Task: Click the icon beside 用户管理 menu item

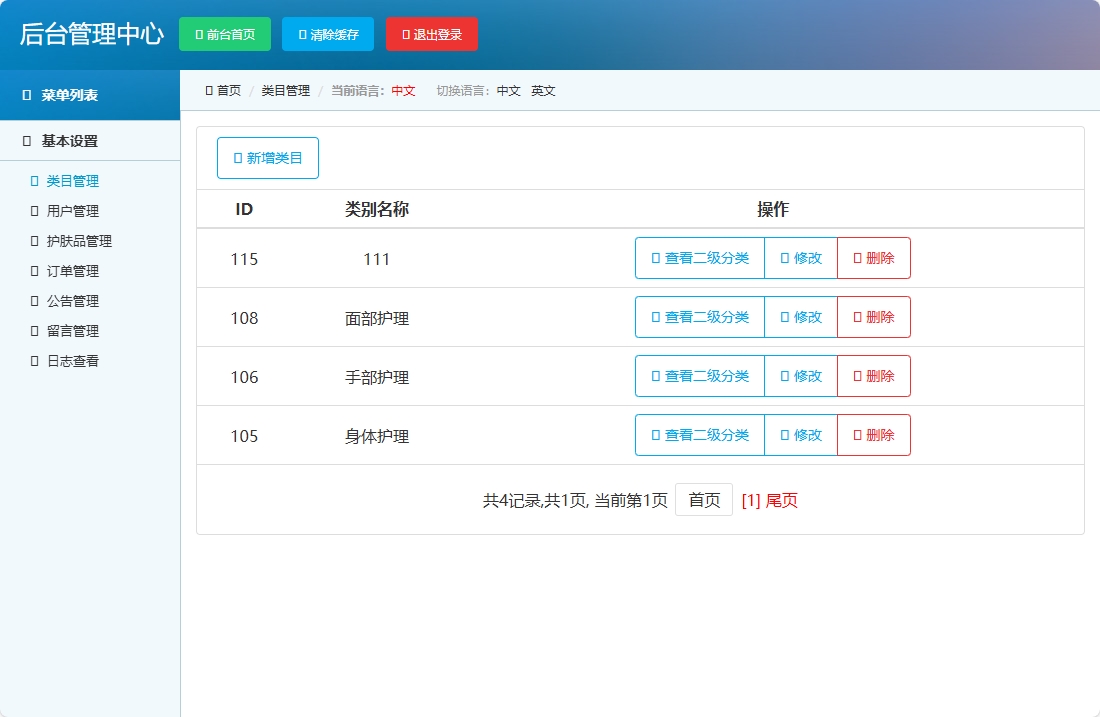Action: (35, 211)
